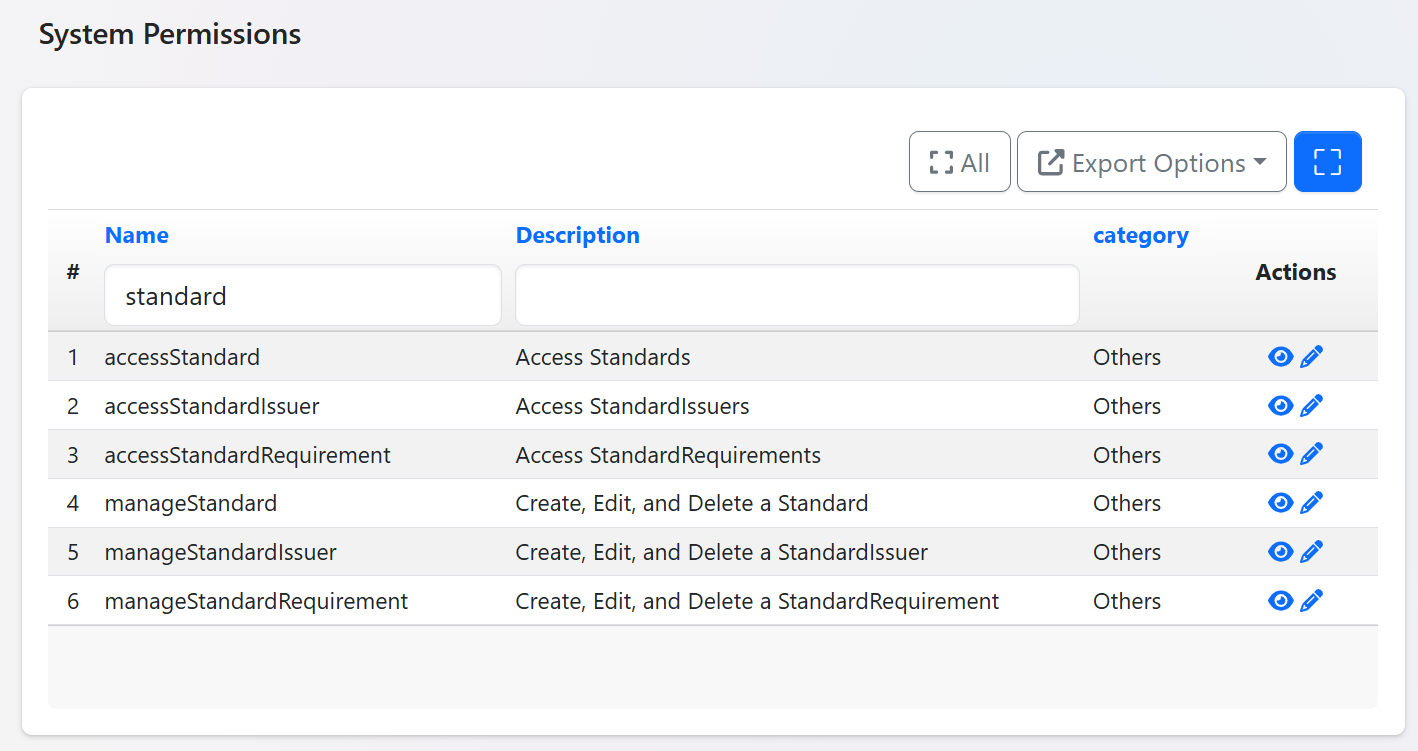The height and width of the screenshot is (751, 1418).
Task: Show details for the manageStandardIssuer permission
Action: point(1280,552)
